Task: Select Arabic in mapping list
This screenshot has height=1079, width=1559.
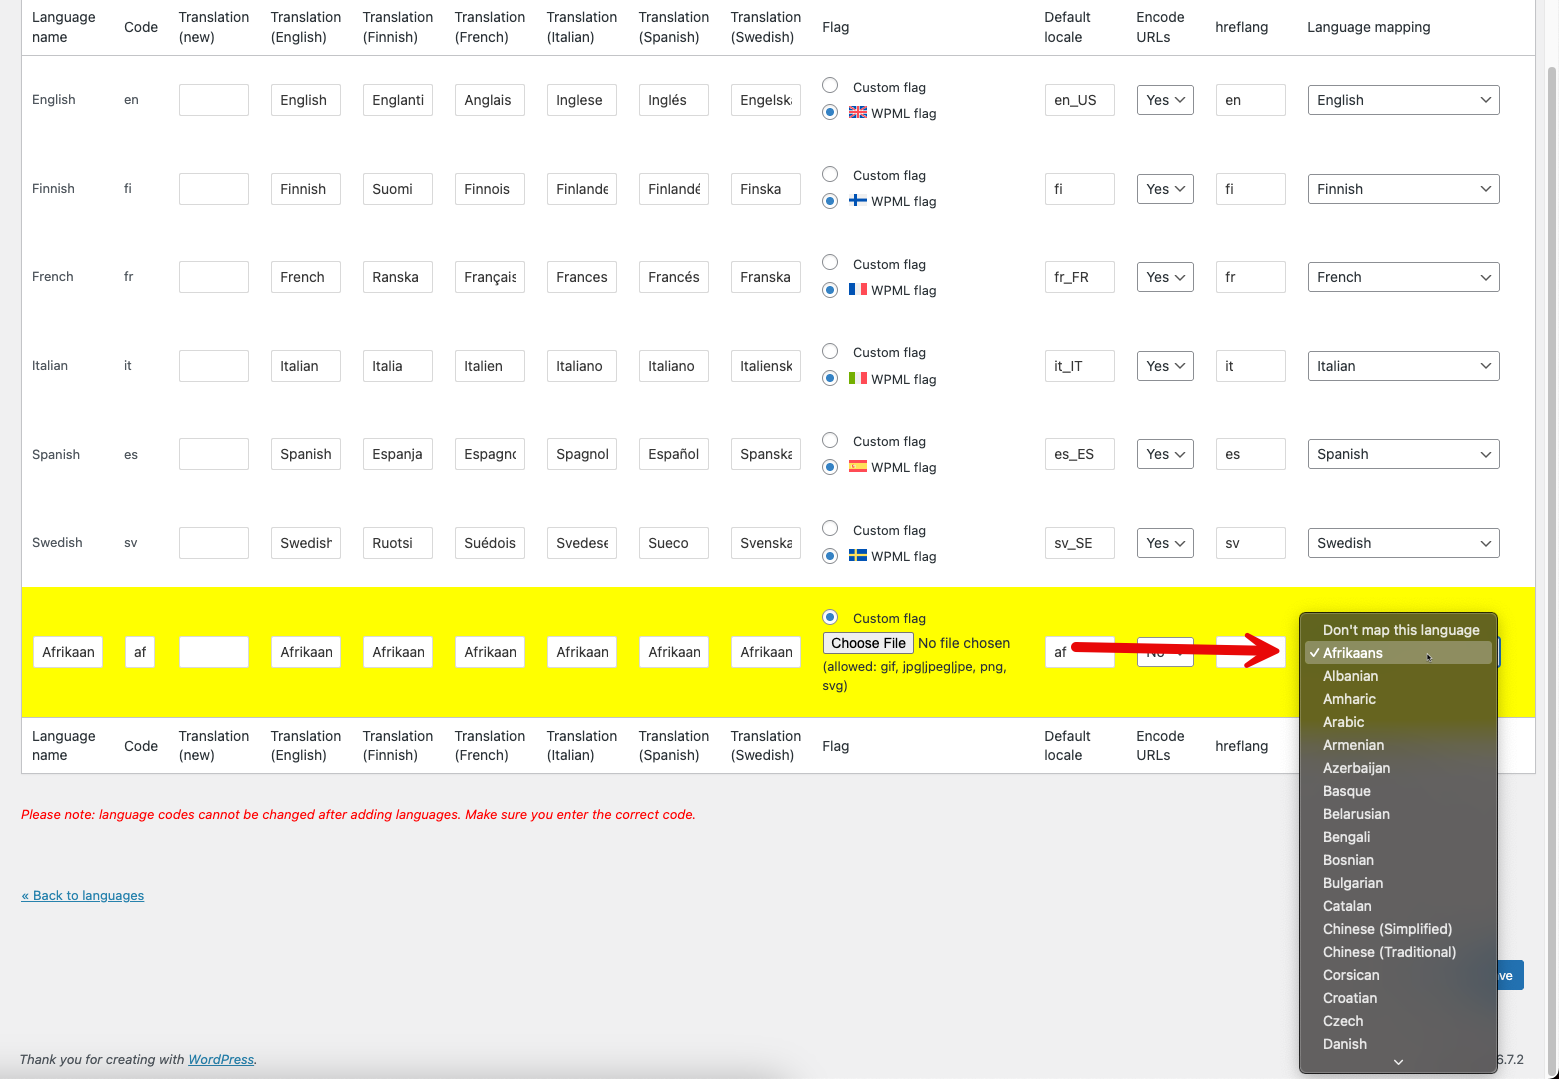Action: click(1398, 722)
